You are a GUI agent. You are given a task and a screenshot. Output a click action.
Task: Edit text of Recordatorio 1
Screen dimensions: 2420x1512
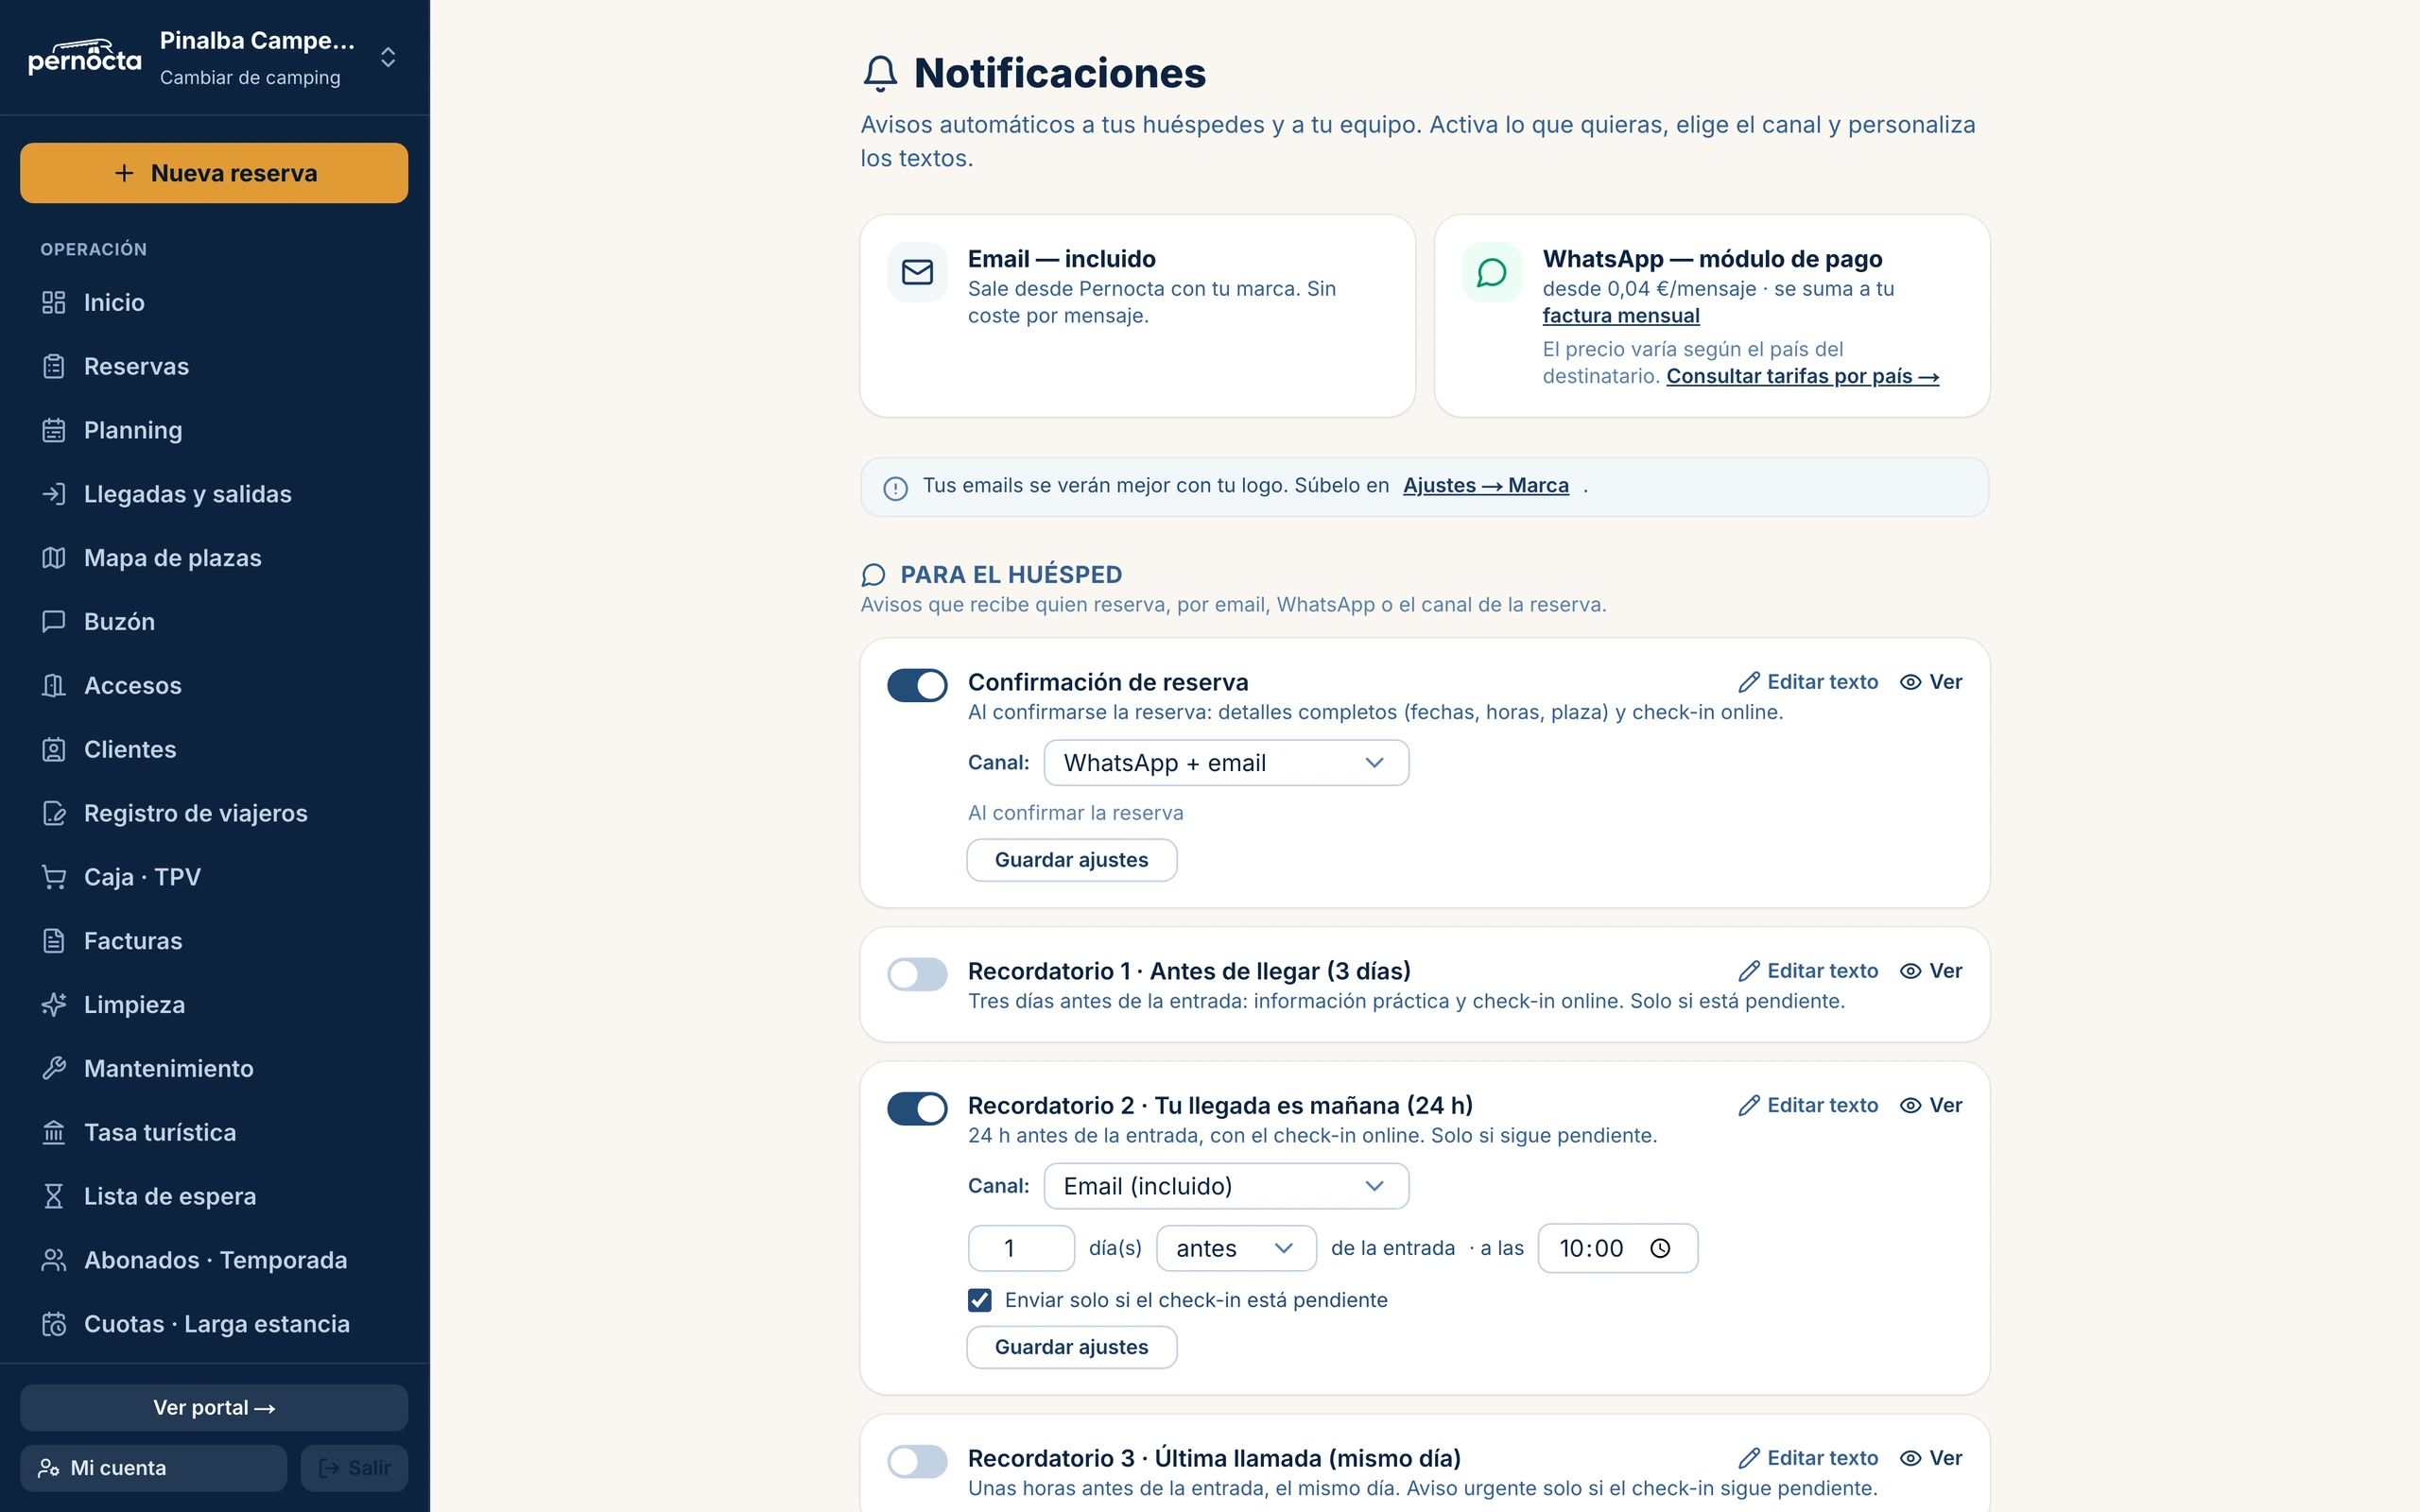[x=1808, y=971]
